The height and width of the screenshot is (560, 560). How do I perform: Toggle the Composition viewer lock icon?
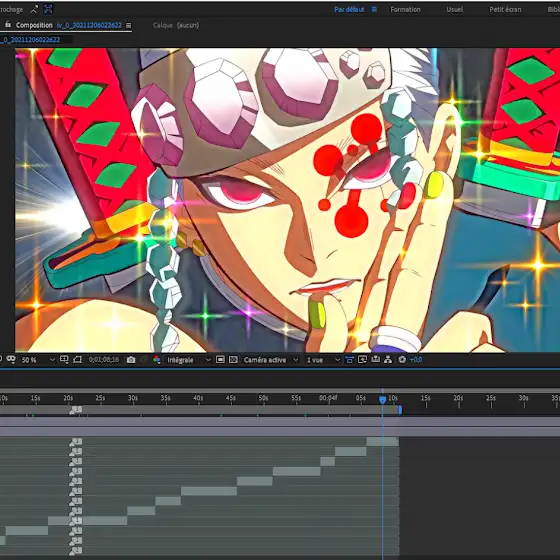(8, 25)
